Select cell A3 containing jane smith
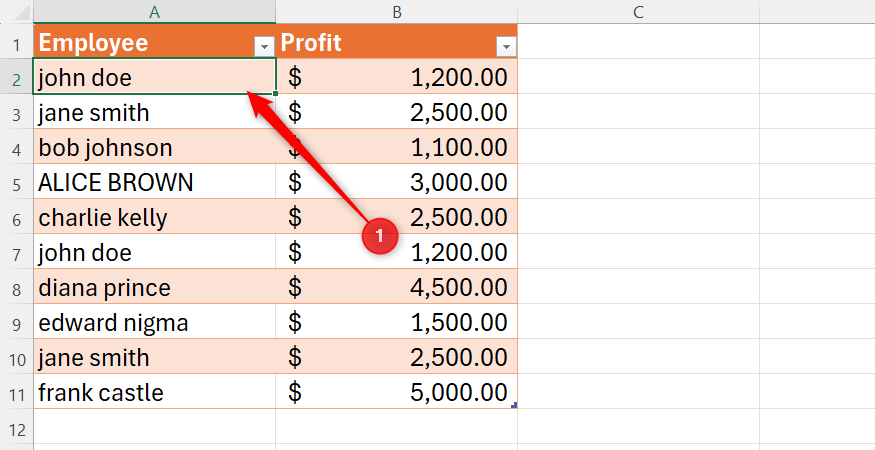 click(x=155, y=112)
